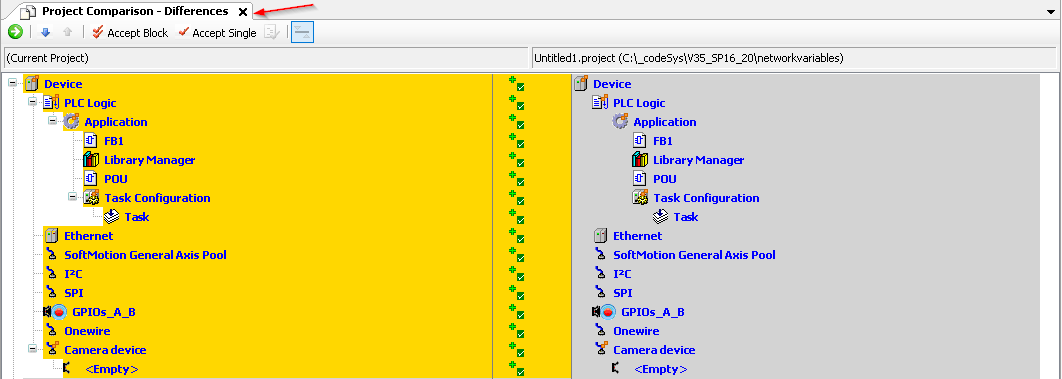Click Task icon in Untitled1.project pane
Screen dimensions: 1062x379
(660, 217)
